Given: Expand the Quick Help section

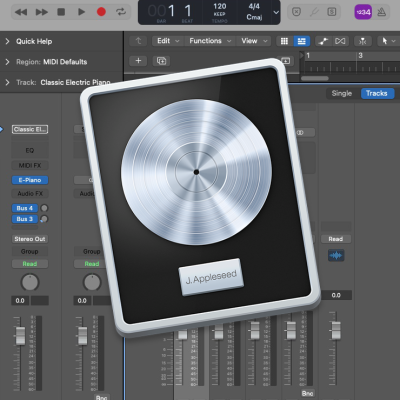Looking at the screenshot, I should pyautogui.click(x=7, y=41).
